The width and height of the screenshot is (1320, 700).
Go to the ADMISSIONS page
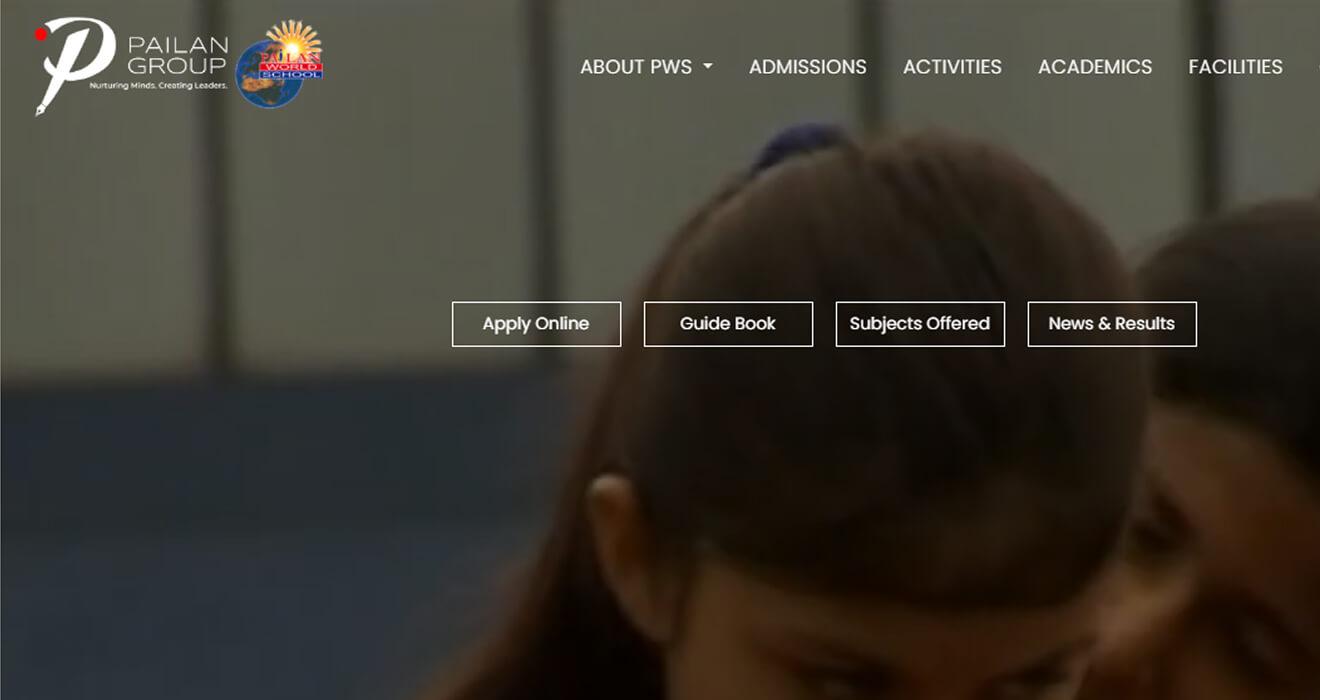pos(807,67)
